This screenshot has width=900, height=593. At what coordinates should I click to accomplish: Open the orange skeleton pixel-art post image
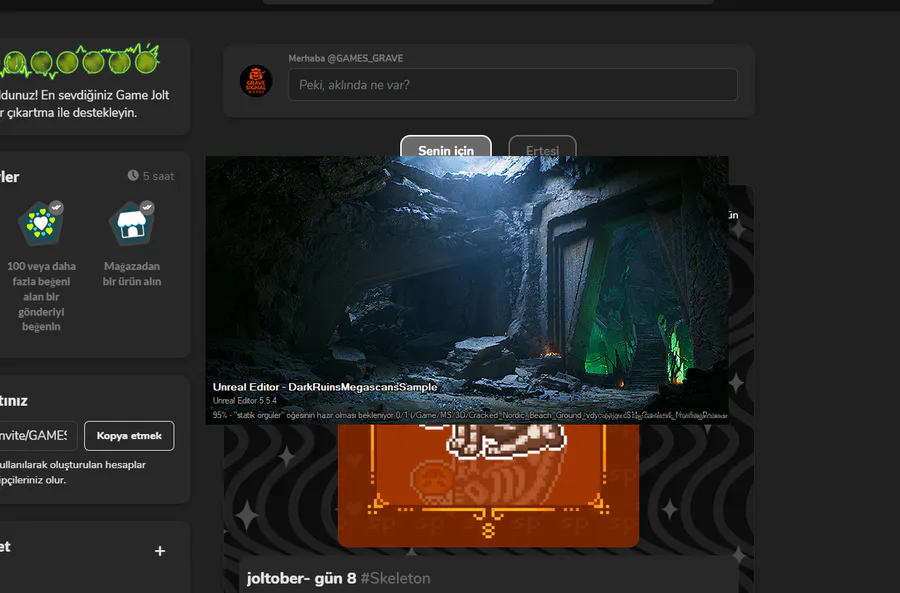488,485
